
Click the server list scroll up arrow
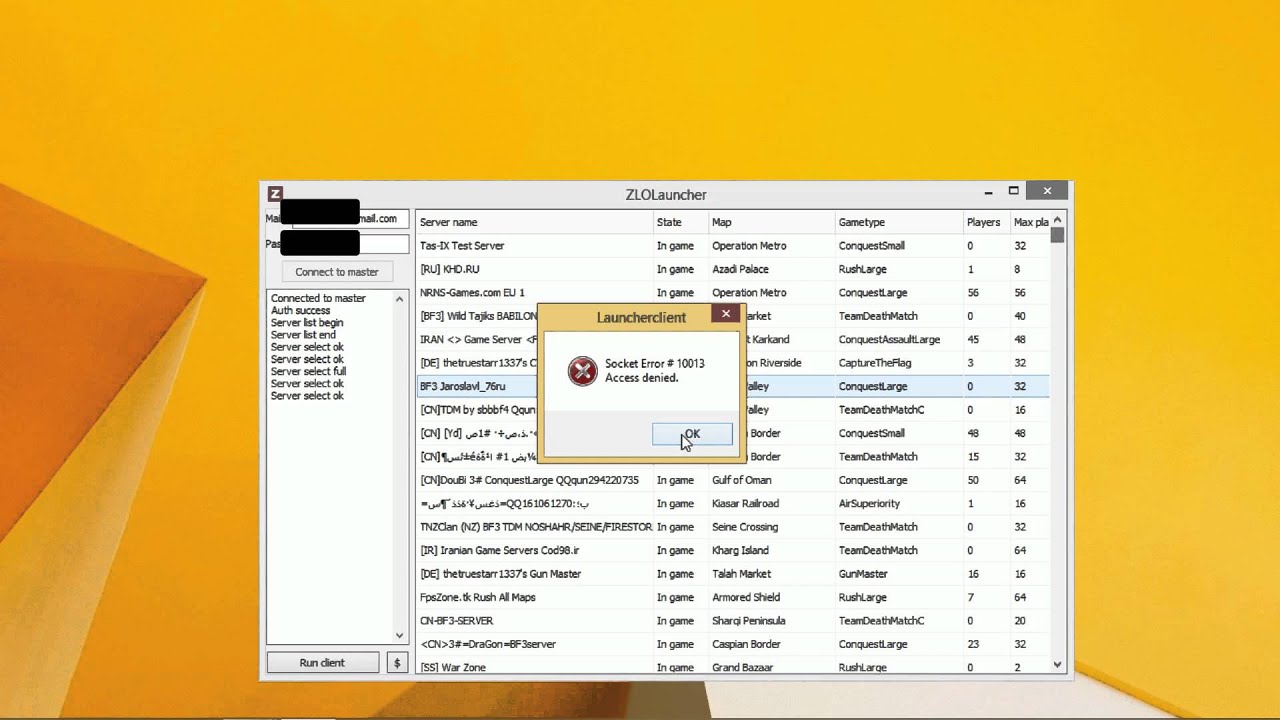click(1058, 220)
